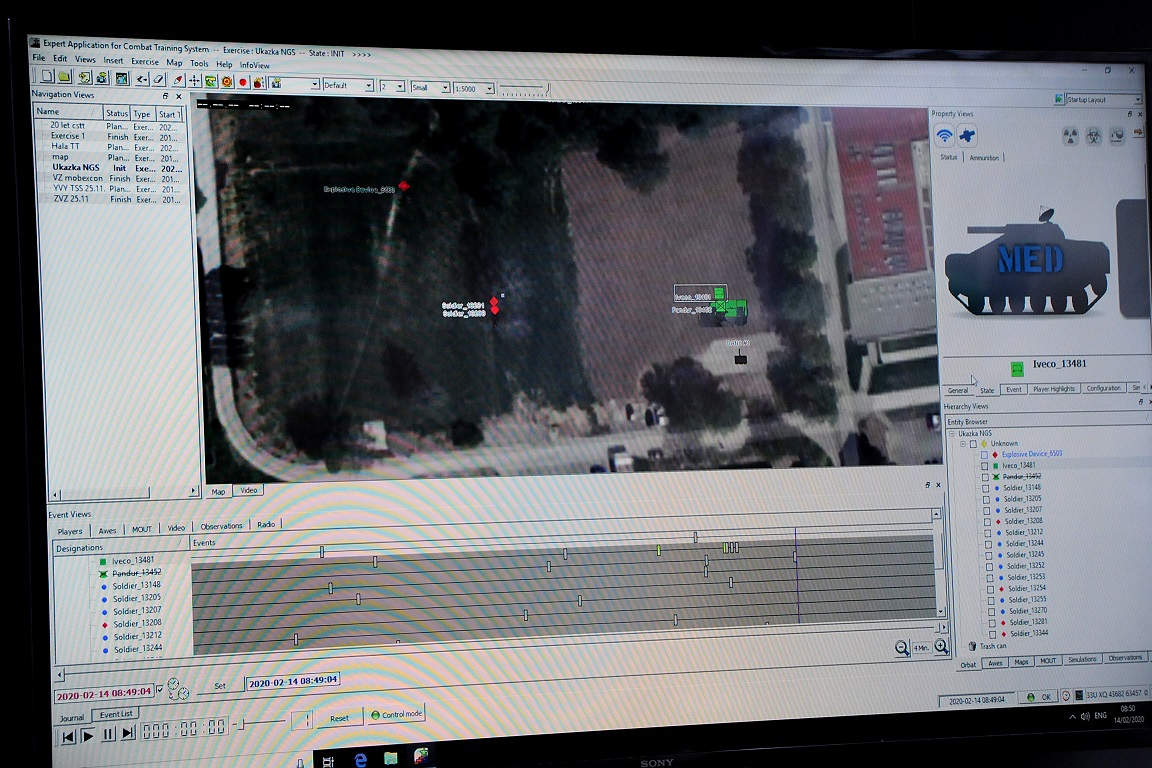The width and height of the screenshot is (1152, 768).
Task: Check the Iveco_13481 entity checkbox
Action: pos(985,466)
